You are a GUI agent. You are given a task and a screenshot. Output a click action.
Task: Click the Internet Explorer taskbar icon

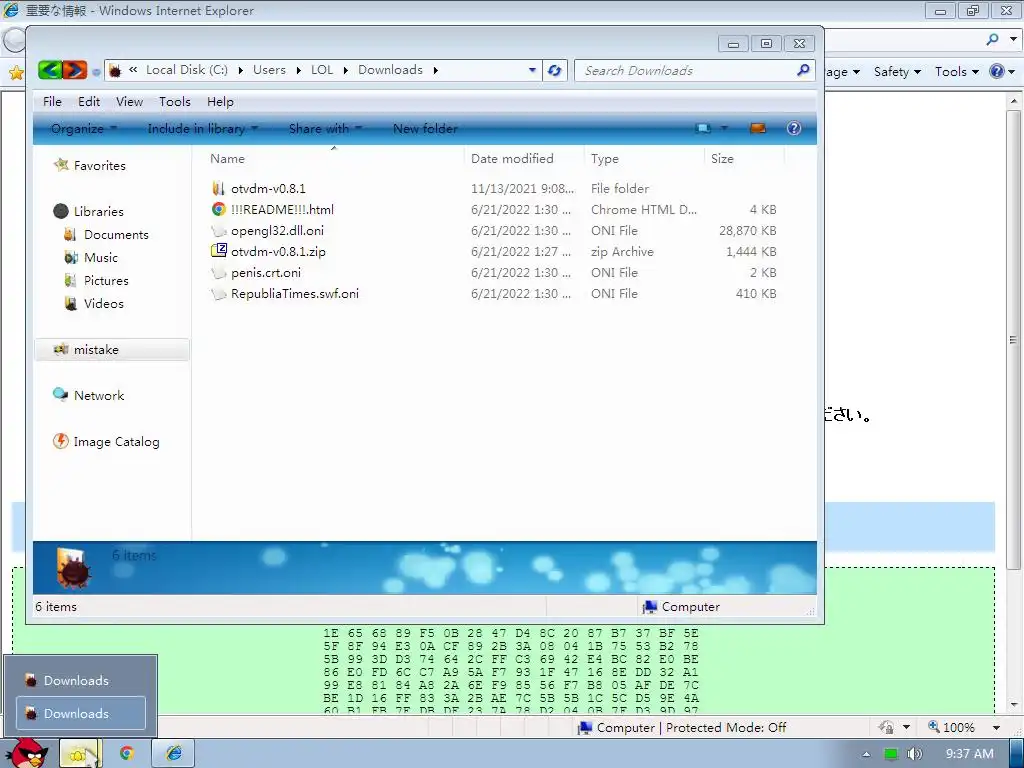tap(174, 754)
